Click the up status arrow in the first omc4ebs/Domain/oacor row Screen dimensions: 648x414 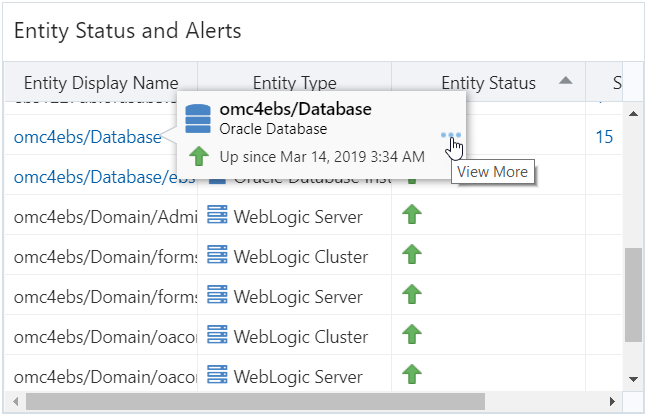point(412,335)
